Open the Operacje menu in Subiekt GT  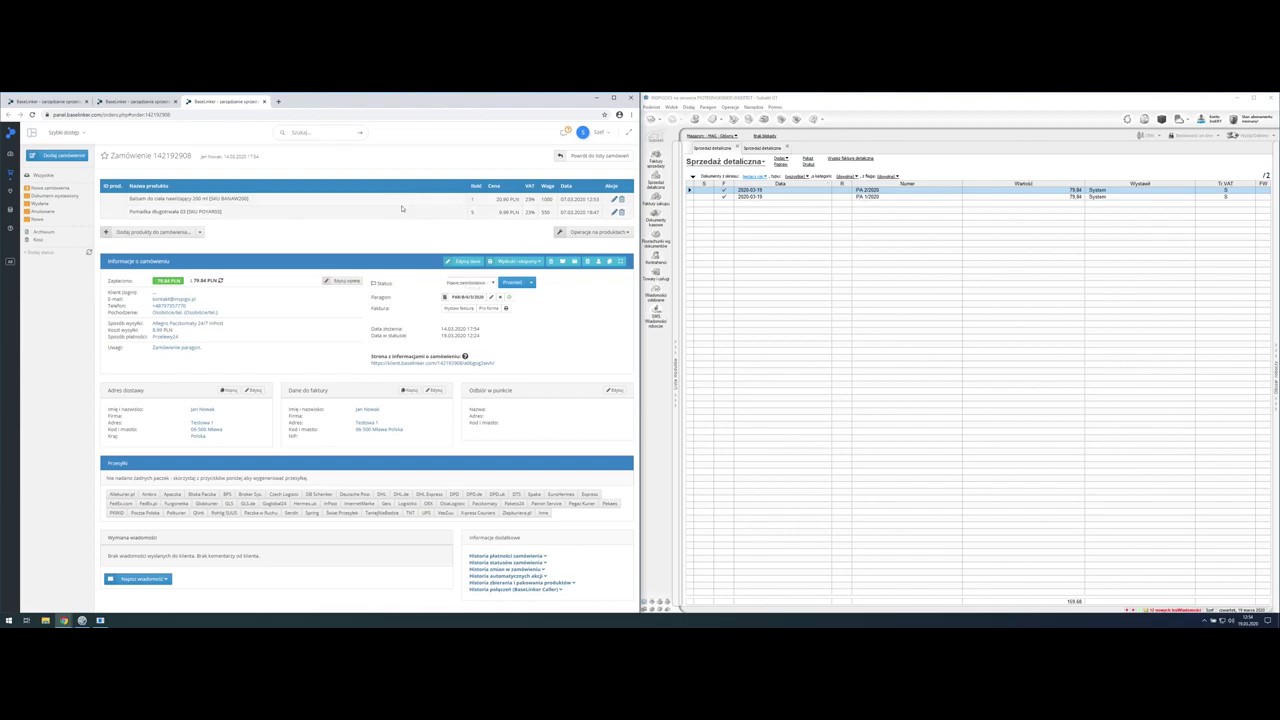click(x=730, y=107)
